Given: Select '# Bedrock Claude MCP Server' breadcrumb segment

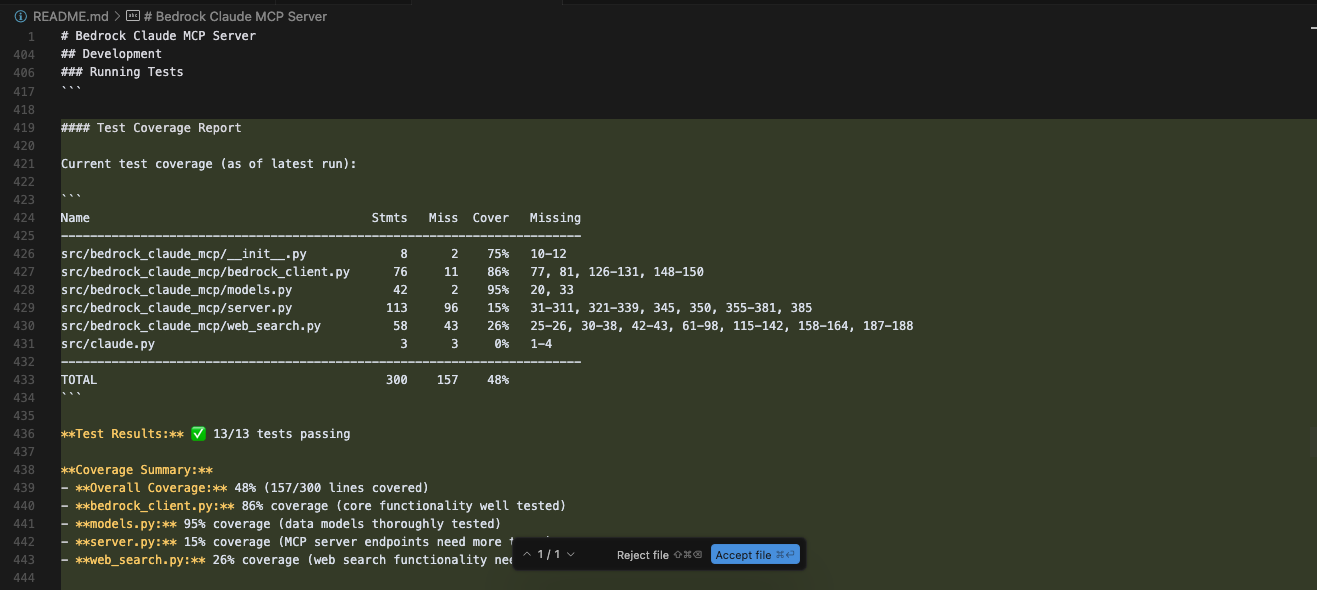Looking at the screenshot, I should coord(235,16).
